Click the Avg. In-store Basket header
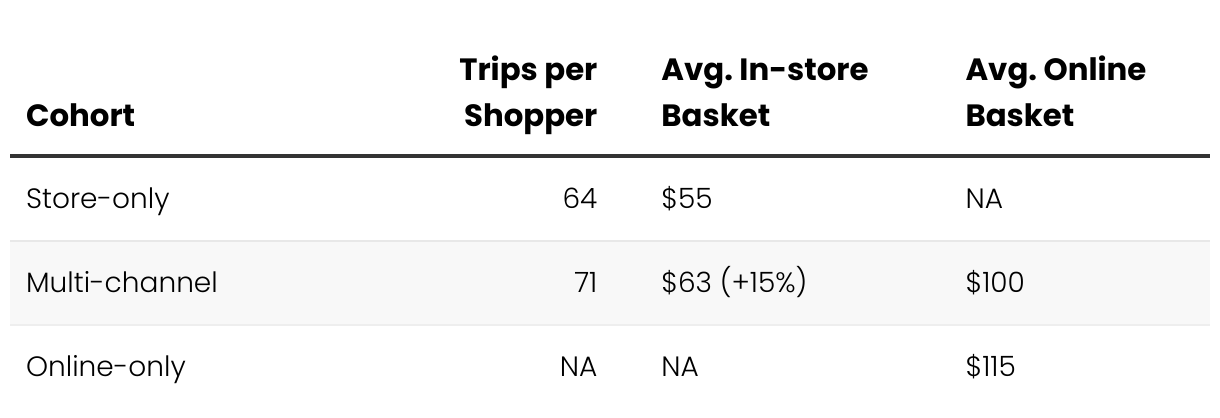 click(x=765, y=92)
